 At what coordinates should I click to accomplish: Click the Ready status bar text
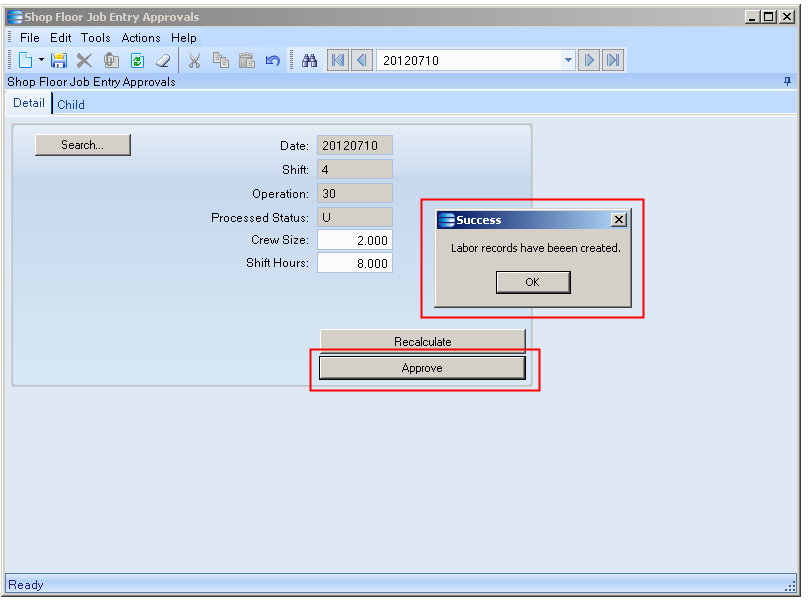point(26,585)
